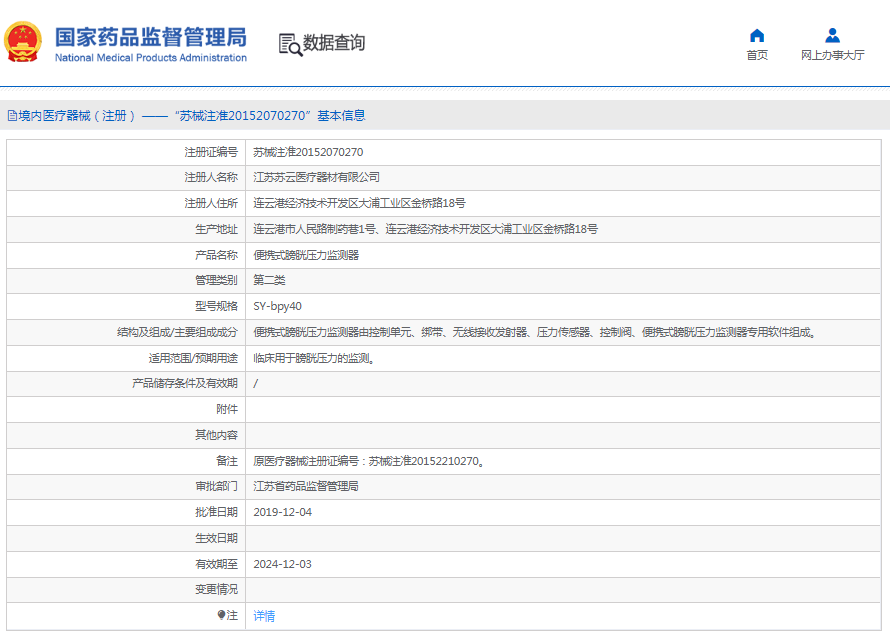The width and height of the screenshot is (890, 635).
Task: Click the online service hall person icon
Action: [x=832, y=36]
